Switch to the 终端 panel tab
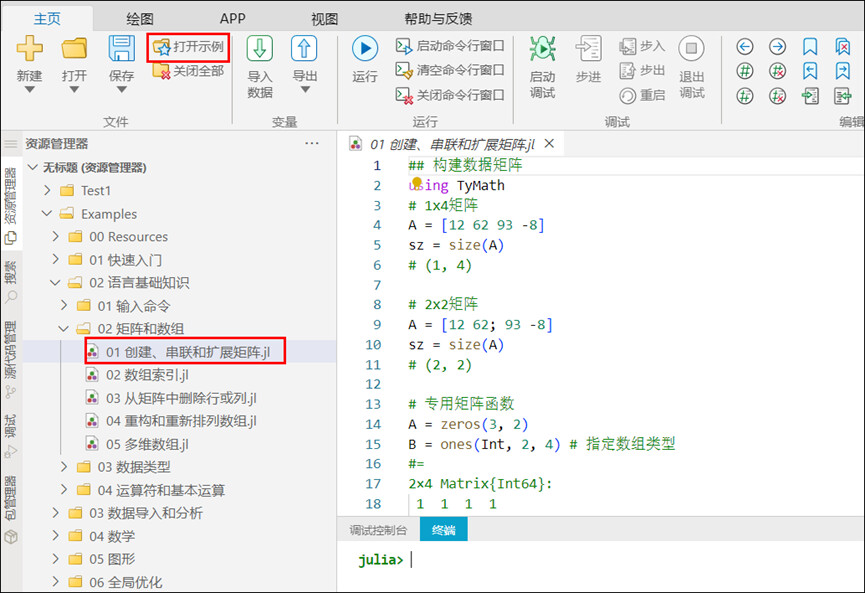 [444, 530]
